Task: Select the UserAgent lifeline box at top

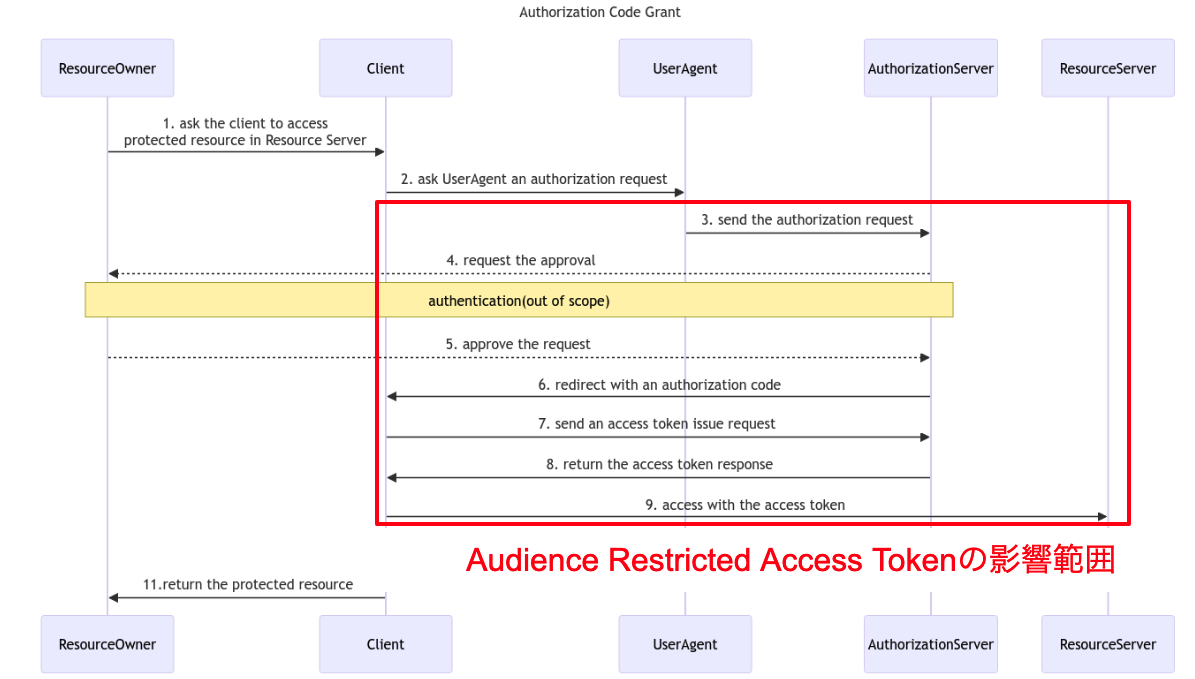Action: click(x=685, y=67)
